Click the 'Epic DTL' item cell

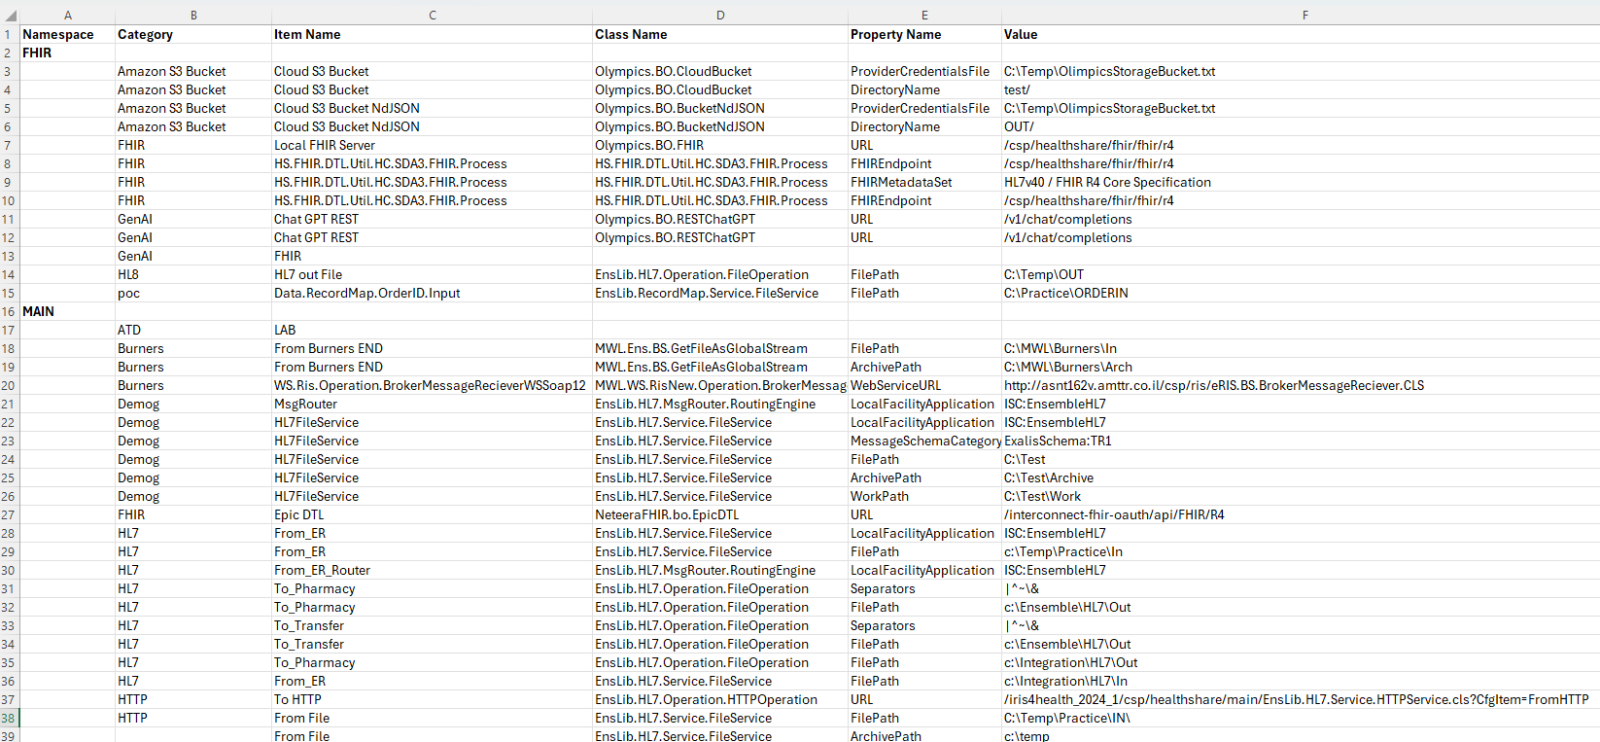(x=299, y=515)
